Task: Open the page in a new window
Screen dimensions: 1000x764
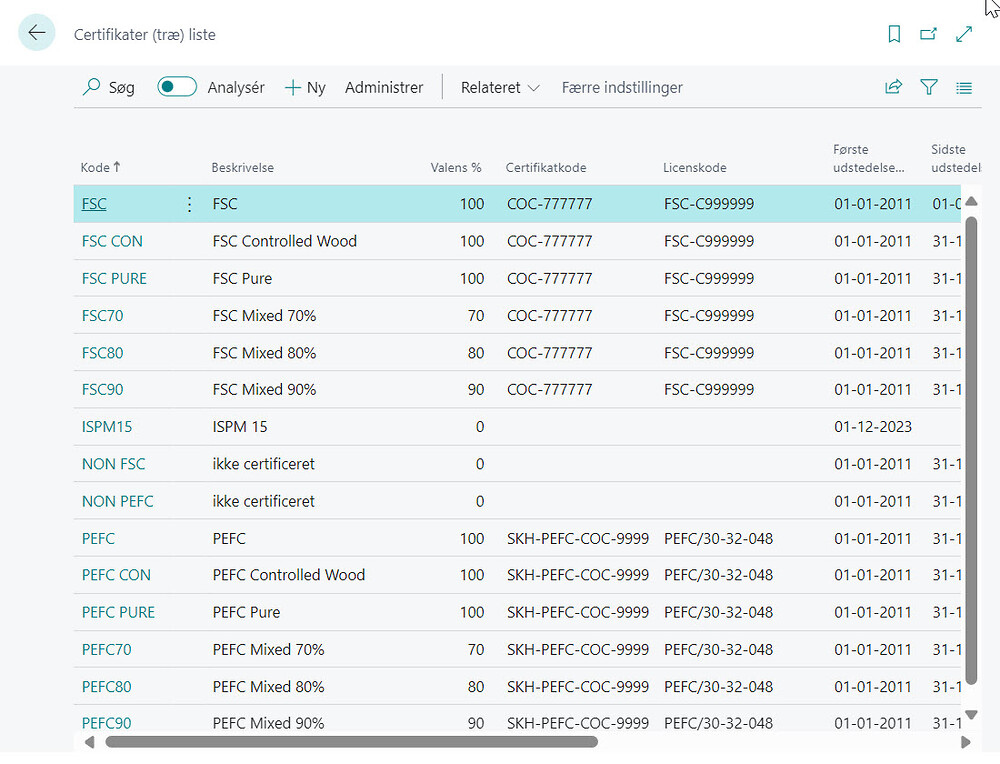Action: 929,34
